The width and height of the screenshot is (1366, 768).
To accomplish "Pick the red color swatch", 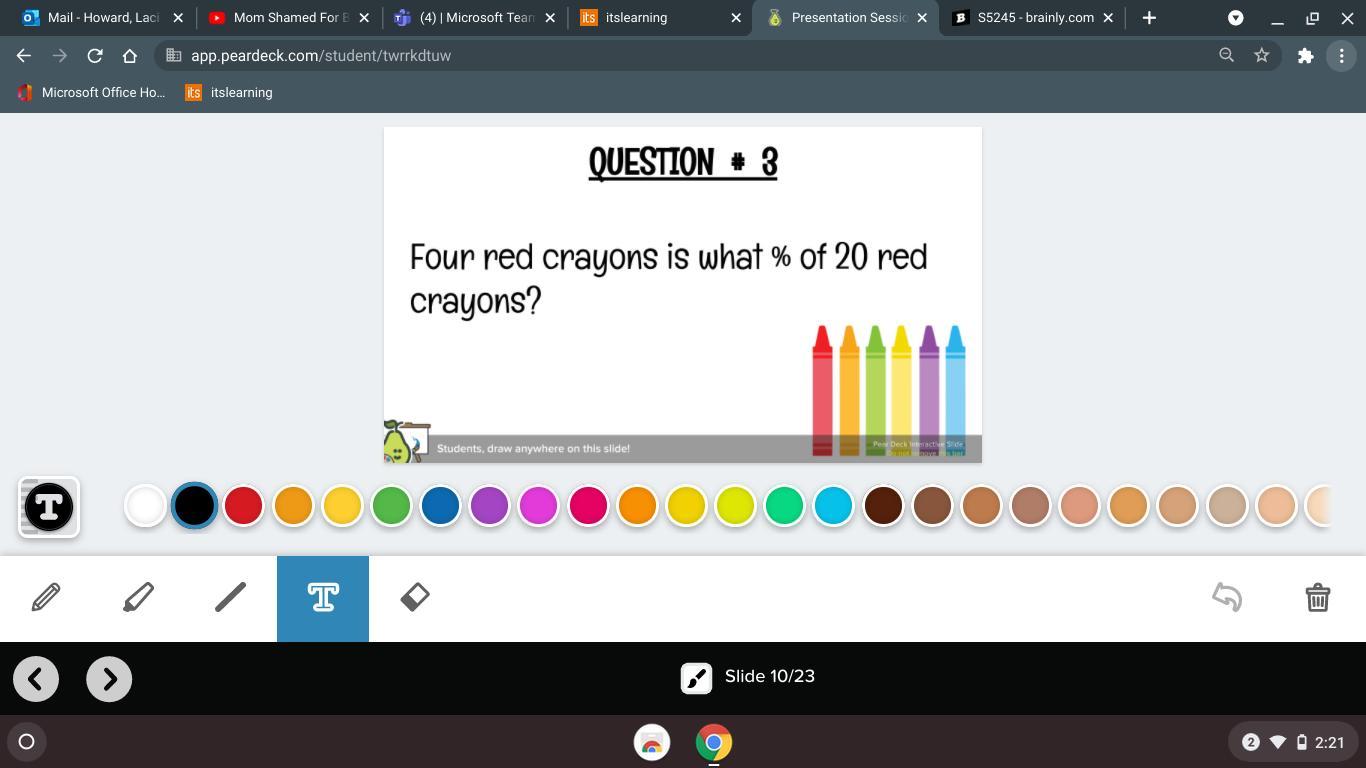I will point(243,506).
